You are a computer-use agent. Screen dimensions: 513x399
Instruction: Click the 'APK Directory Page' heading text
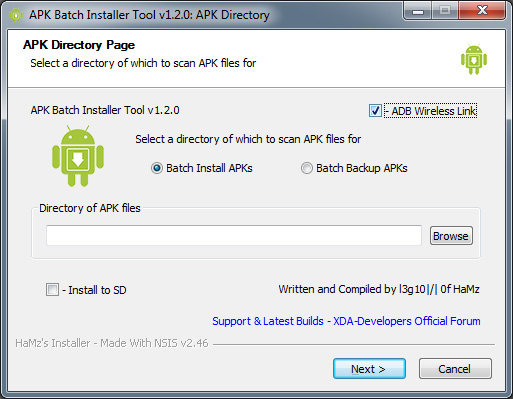[x=79, y=45]
